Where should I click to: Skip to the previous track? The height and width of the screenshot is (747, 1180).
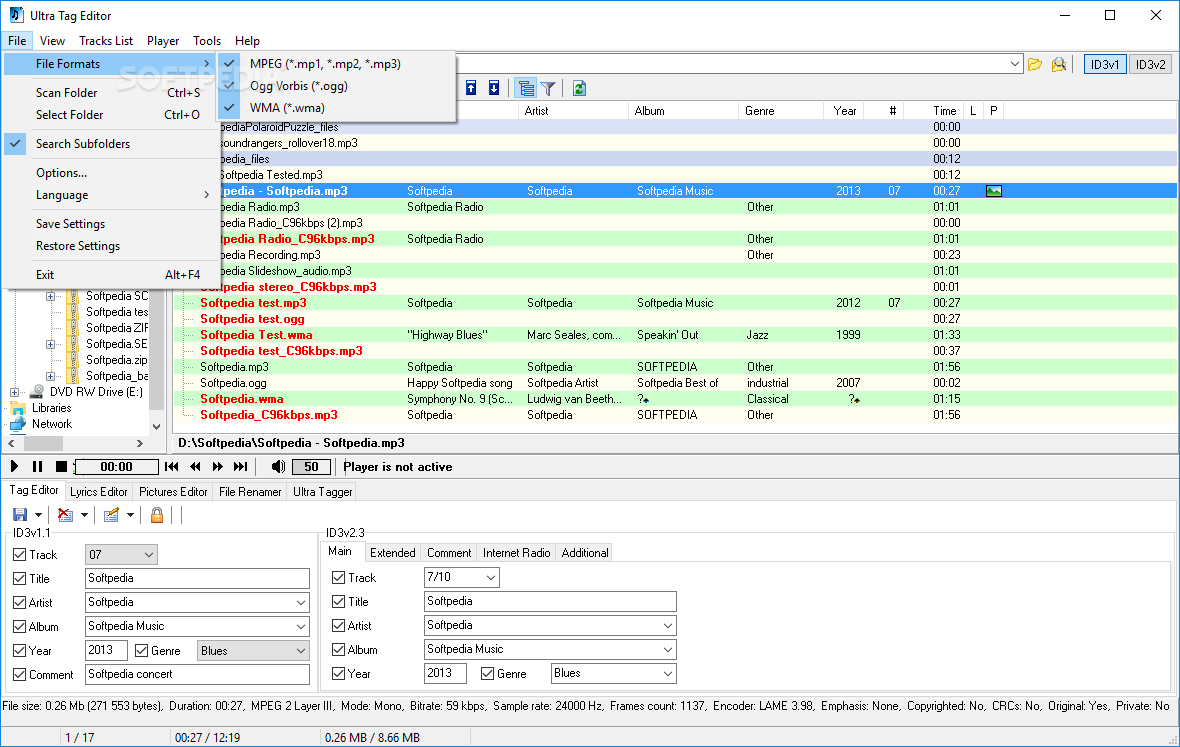pos(172,466)
